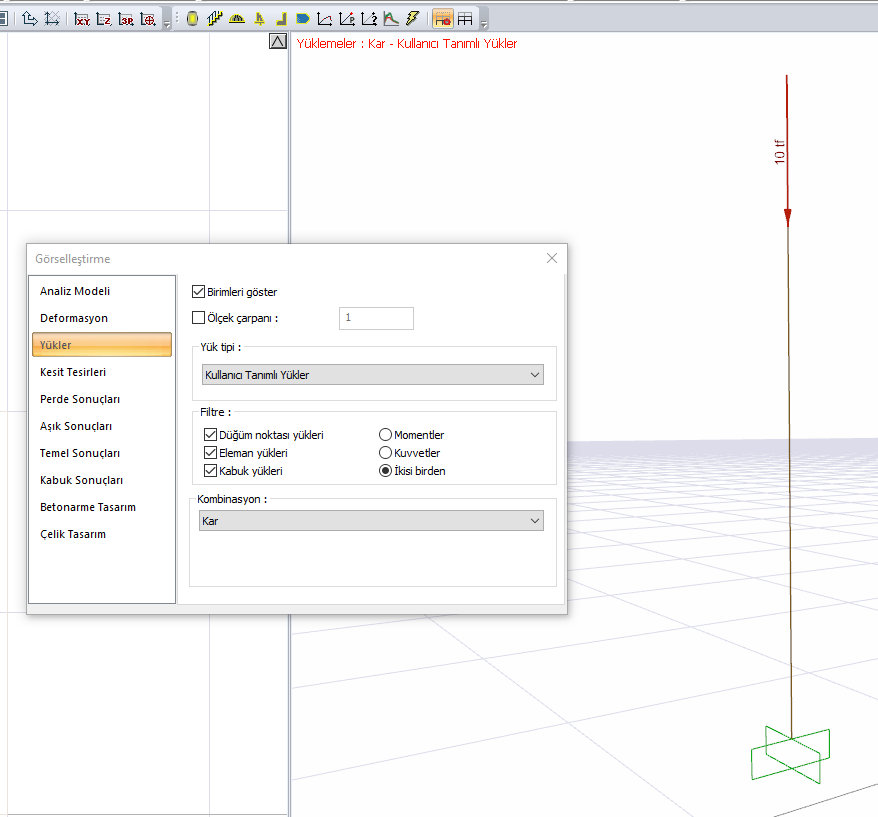
Task: Open the Kabuk Sonuçları section
Action: point(102,480)
